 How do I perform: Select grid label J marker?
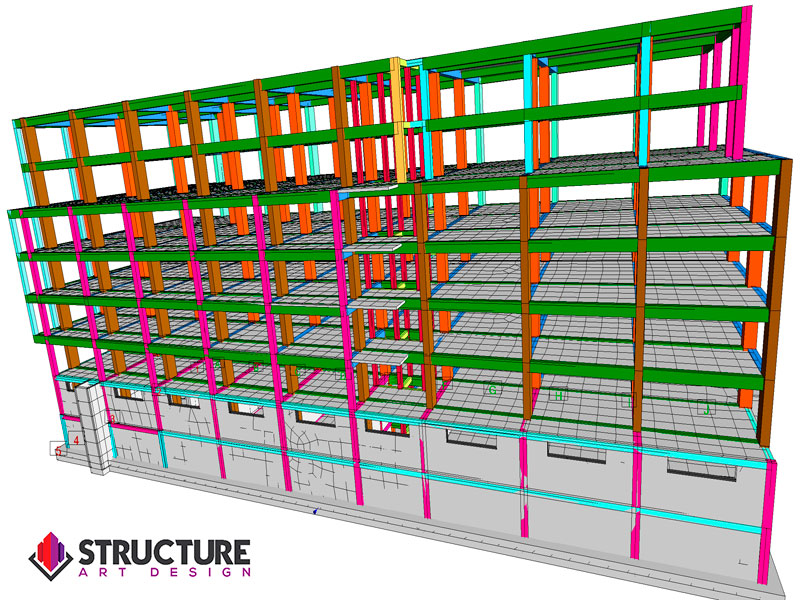(x=706, y=408)
